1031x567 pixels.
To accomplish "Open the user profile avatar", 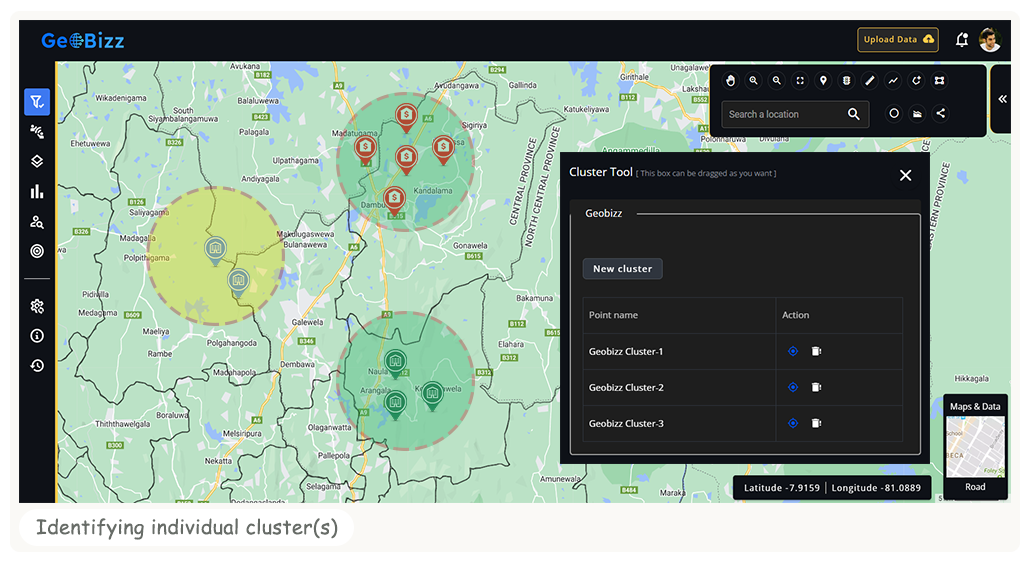I will [990, 39].
